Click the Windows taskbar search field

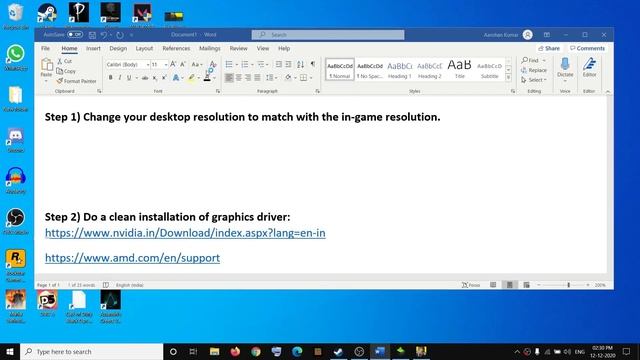pos(92,351)
